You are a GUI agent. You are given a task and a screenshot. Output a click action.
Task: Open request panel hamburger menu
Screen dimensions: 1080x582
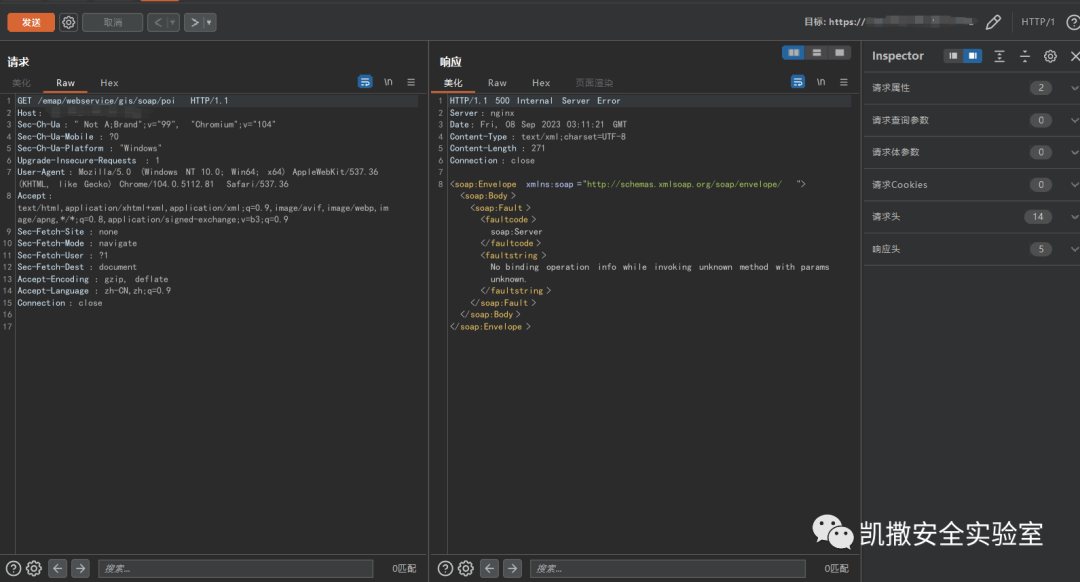tap(411, 82)
